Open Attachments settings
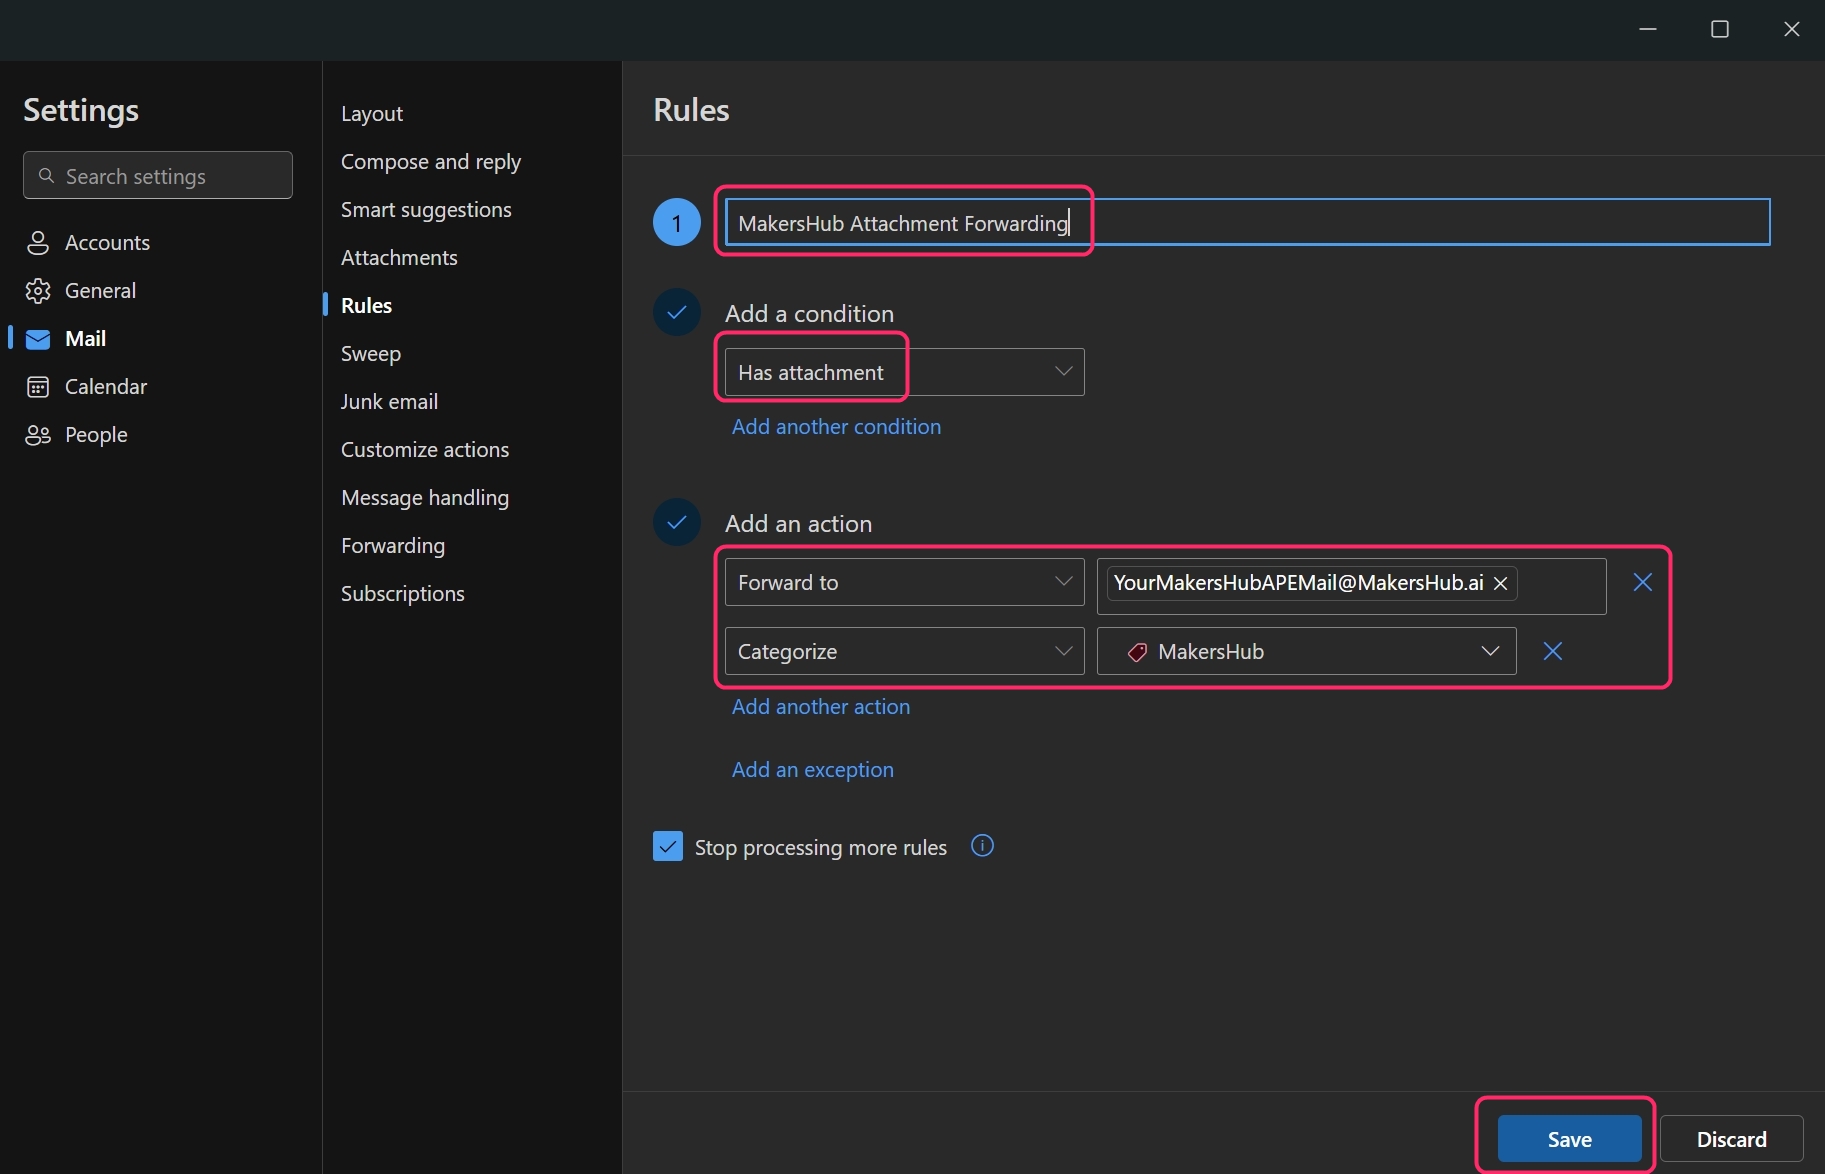 point(399,257)
